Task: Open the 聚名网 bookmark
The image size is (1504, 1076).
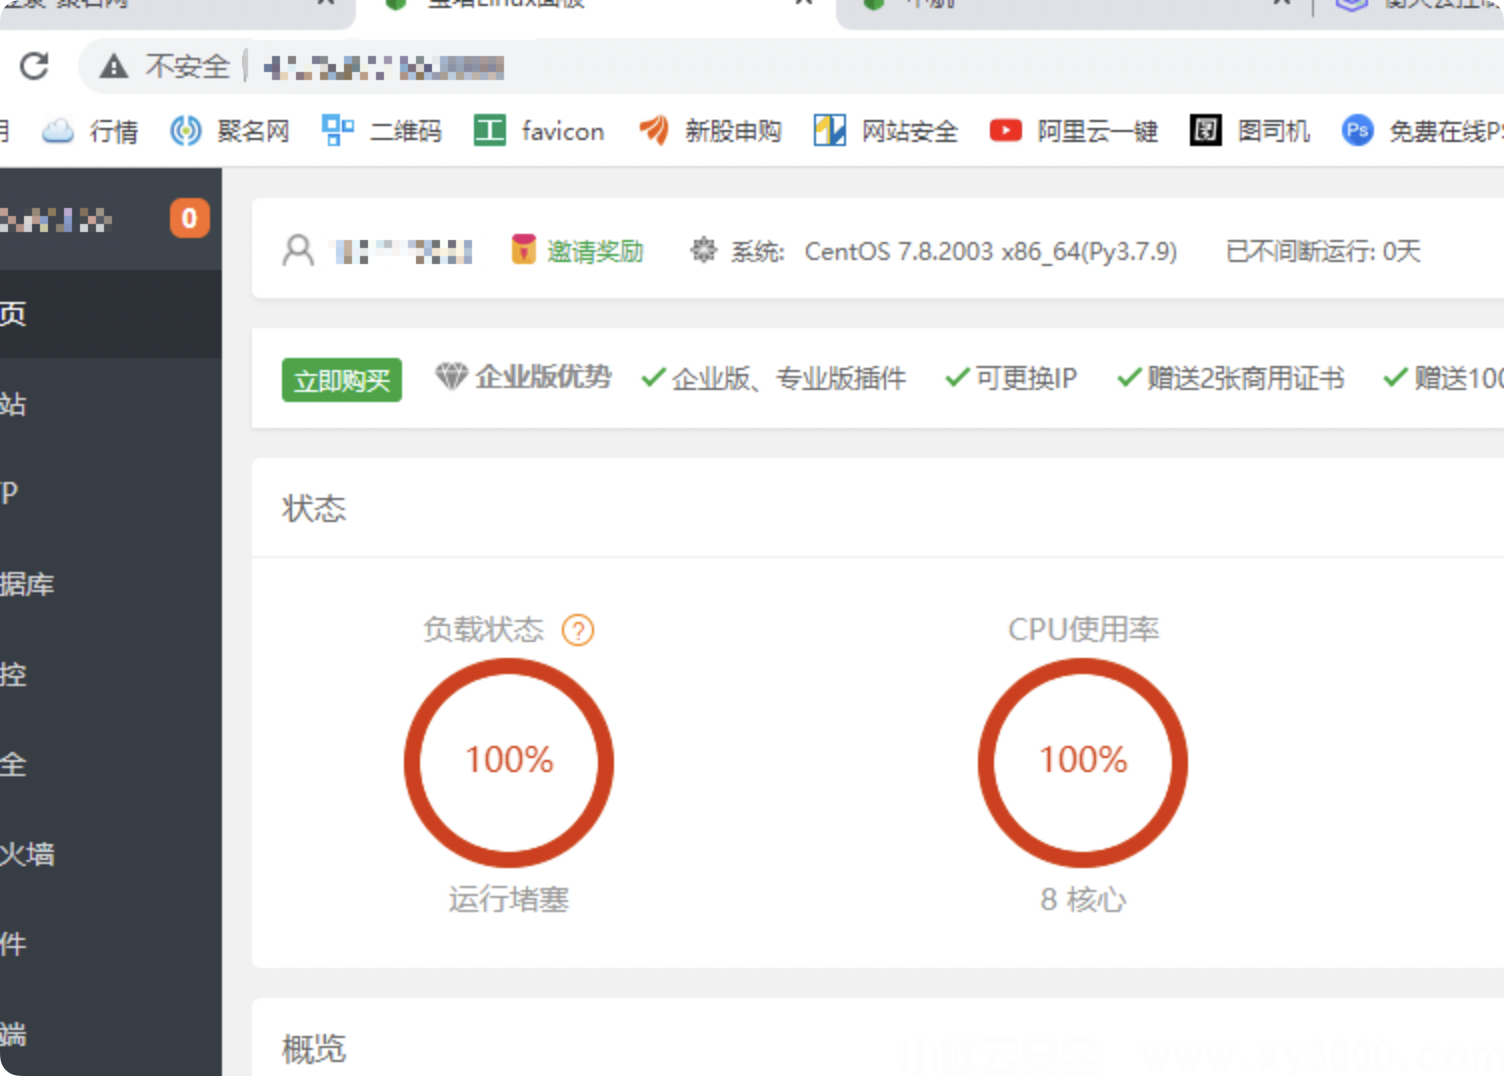Action: (x=230, y=131)
